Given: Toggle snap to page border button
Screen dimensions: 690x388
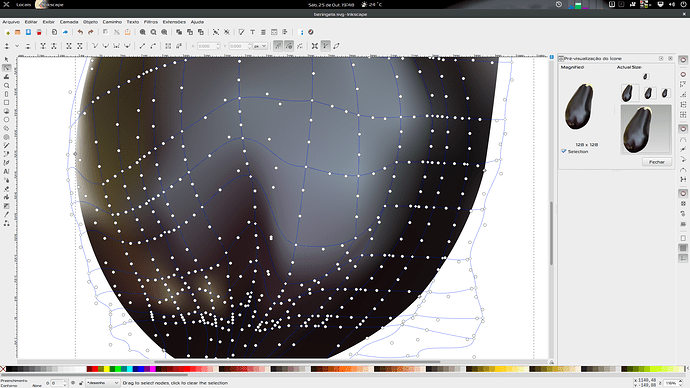Looking at the screenshot, I should coord(683,238).
